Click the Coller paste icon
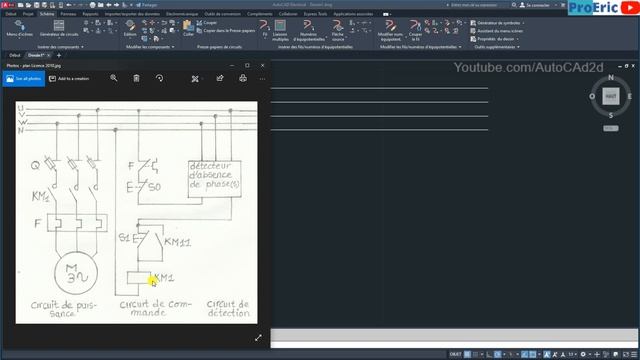This screenshot has height=360, width=640. [188, 29]
